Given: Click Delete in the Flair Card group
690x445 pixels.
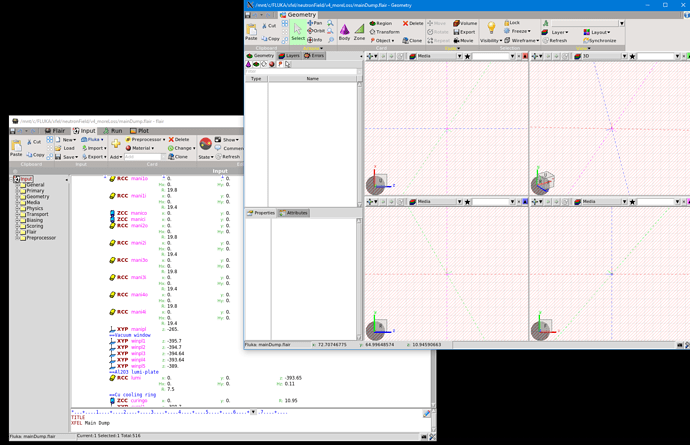Looking at the screenshot, I should click(x=179, y=140).
